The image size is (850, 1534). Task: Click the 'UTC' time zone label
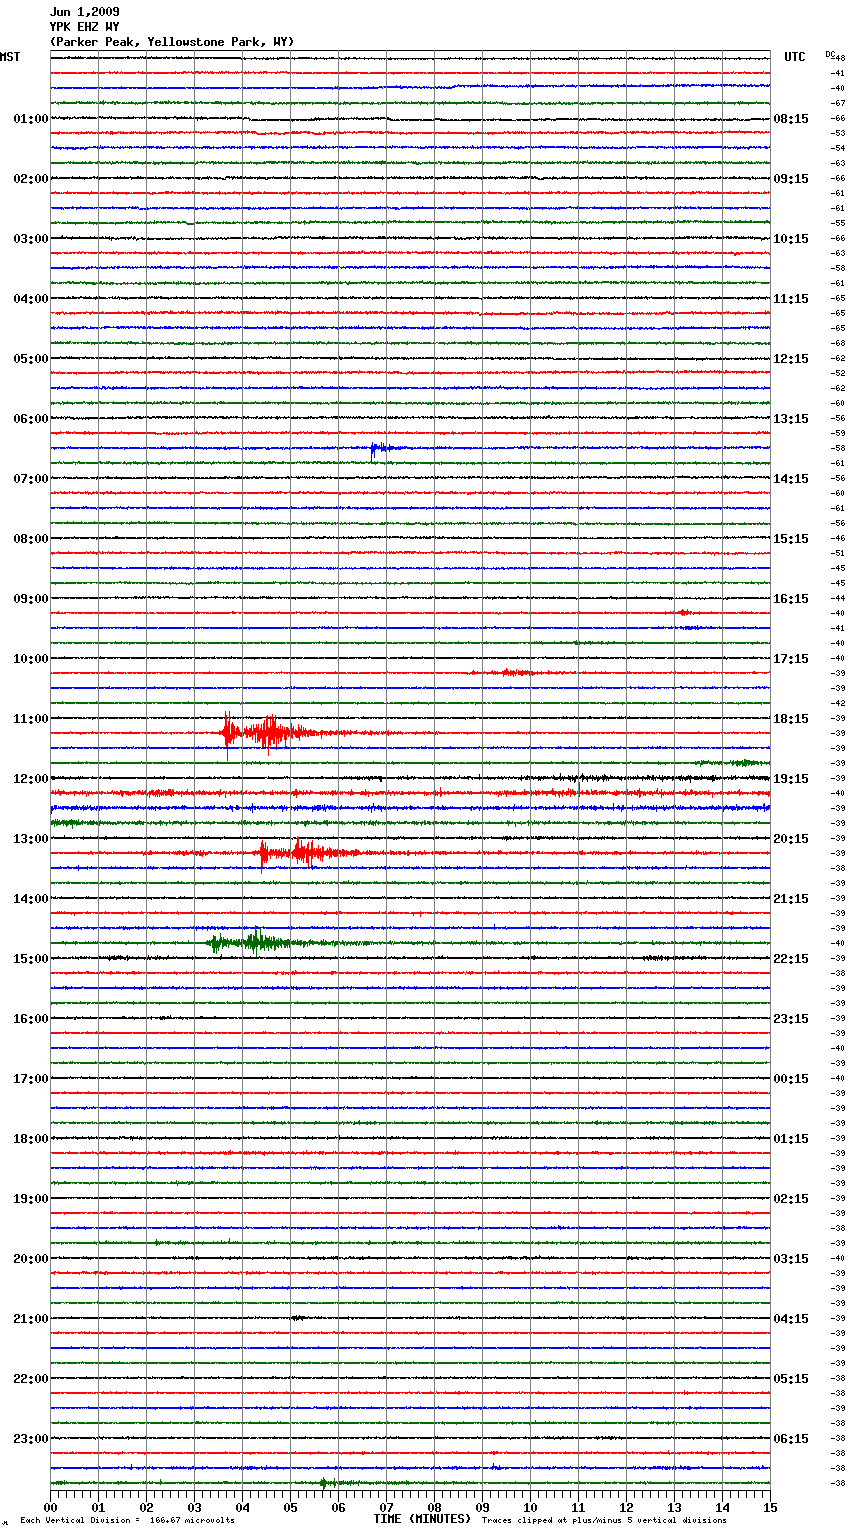tap(795, 57)
